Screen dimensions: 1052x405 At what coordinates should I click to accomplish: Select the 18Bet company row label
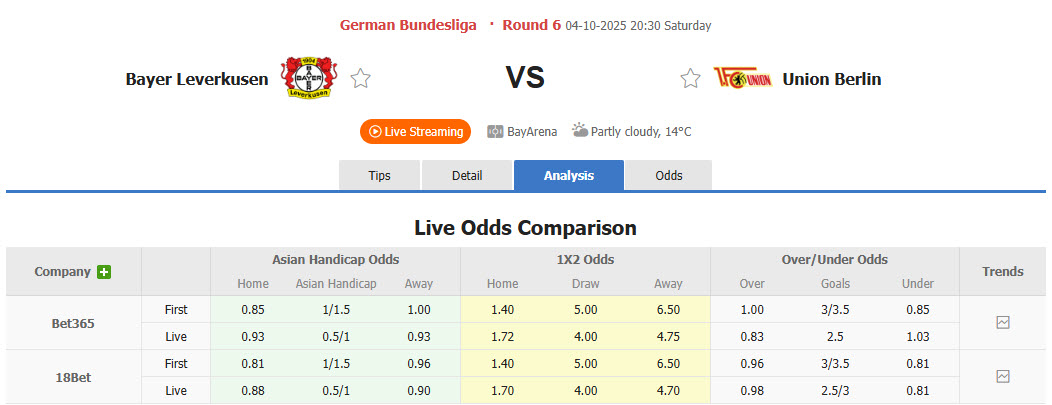click(x=74, y=377)
